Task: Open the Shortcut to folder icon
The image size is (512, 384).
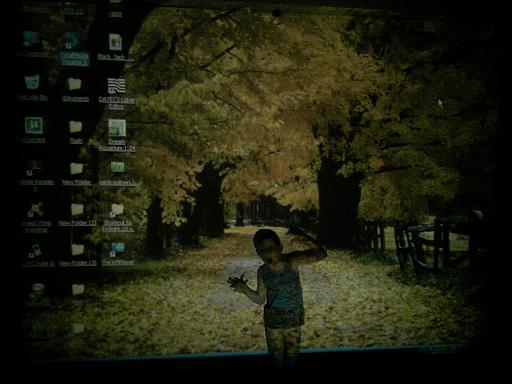Action: coord(117,210)
